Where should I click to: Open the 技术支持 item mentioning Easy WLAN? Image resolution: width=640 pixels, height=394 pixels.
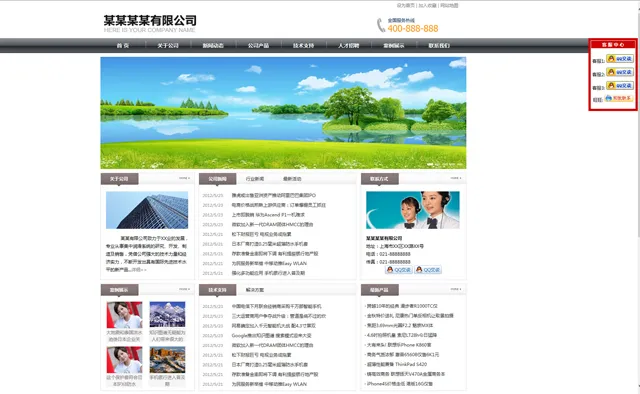tap(269, 384)
